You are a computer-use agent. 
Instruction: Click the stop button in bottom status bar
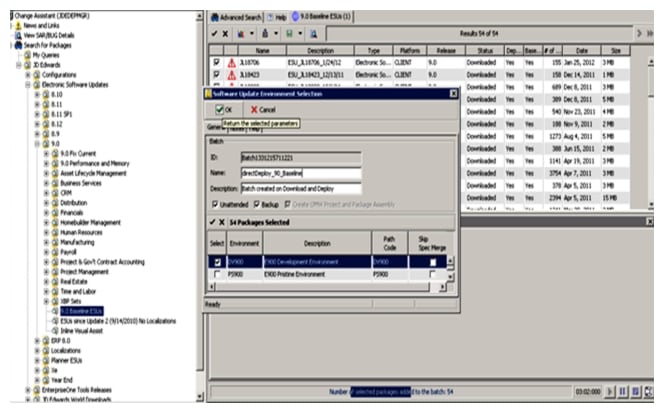click(636, 391)
